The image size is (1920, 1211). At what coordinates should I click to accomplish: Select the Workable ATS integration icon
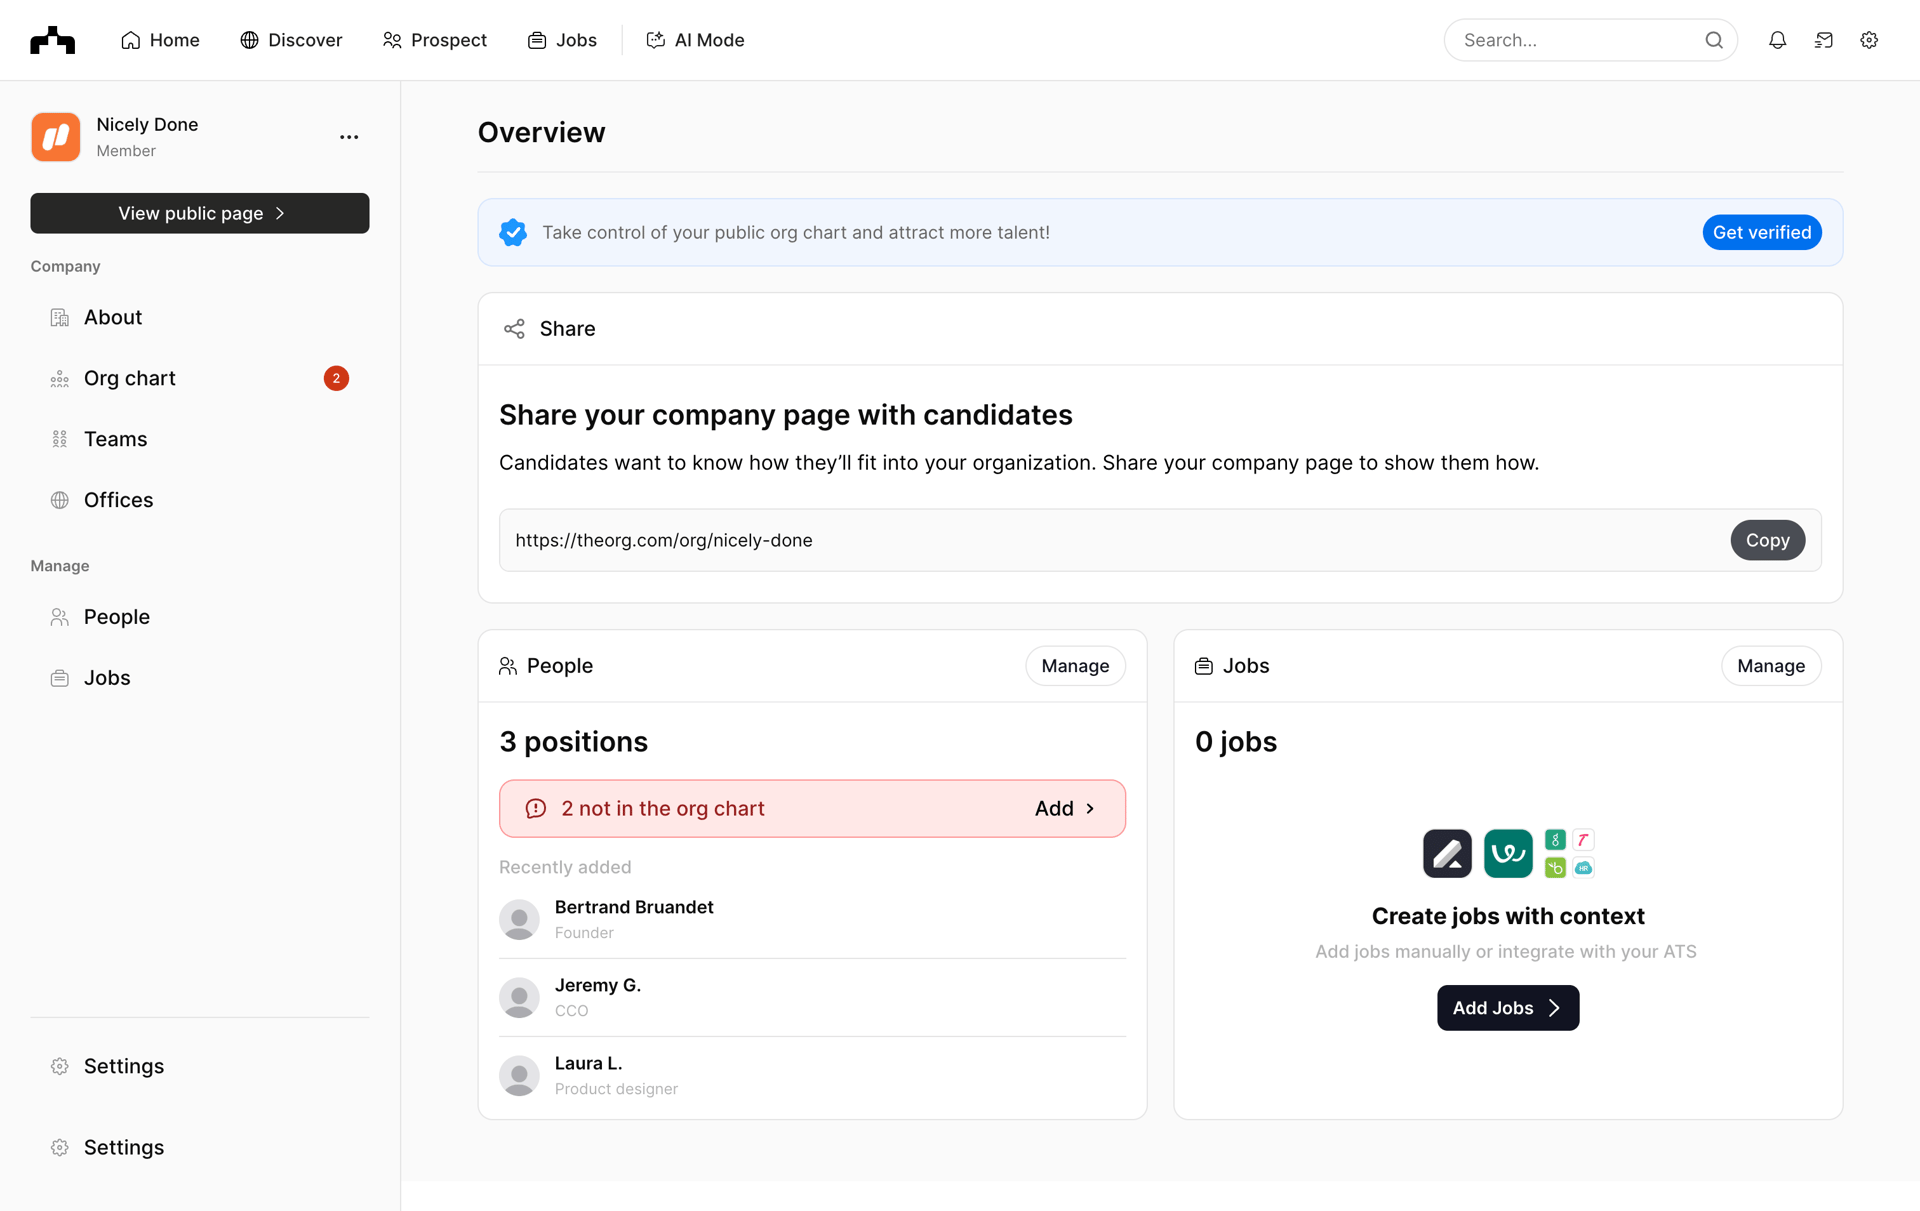click(x=1508, y=853)
